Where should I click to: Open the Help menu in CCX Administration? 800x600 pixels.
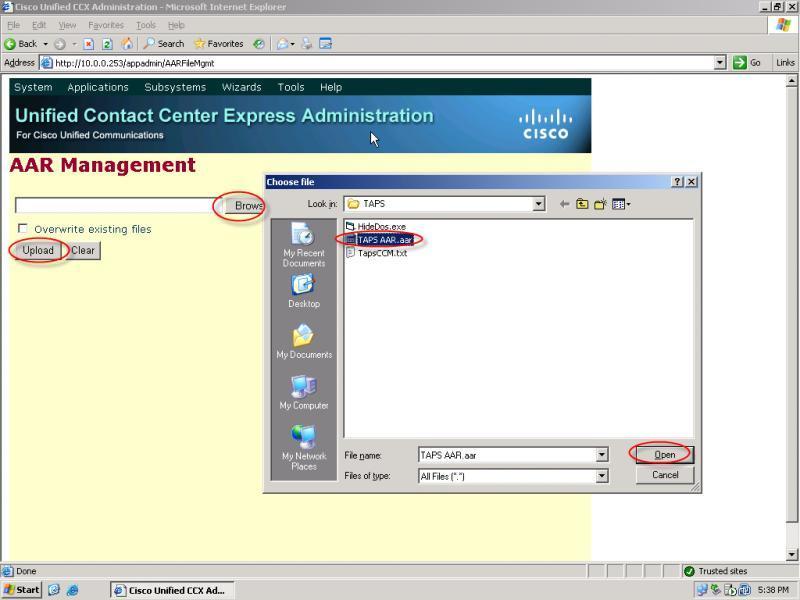pos(331,87)
